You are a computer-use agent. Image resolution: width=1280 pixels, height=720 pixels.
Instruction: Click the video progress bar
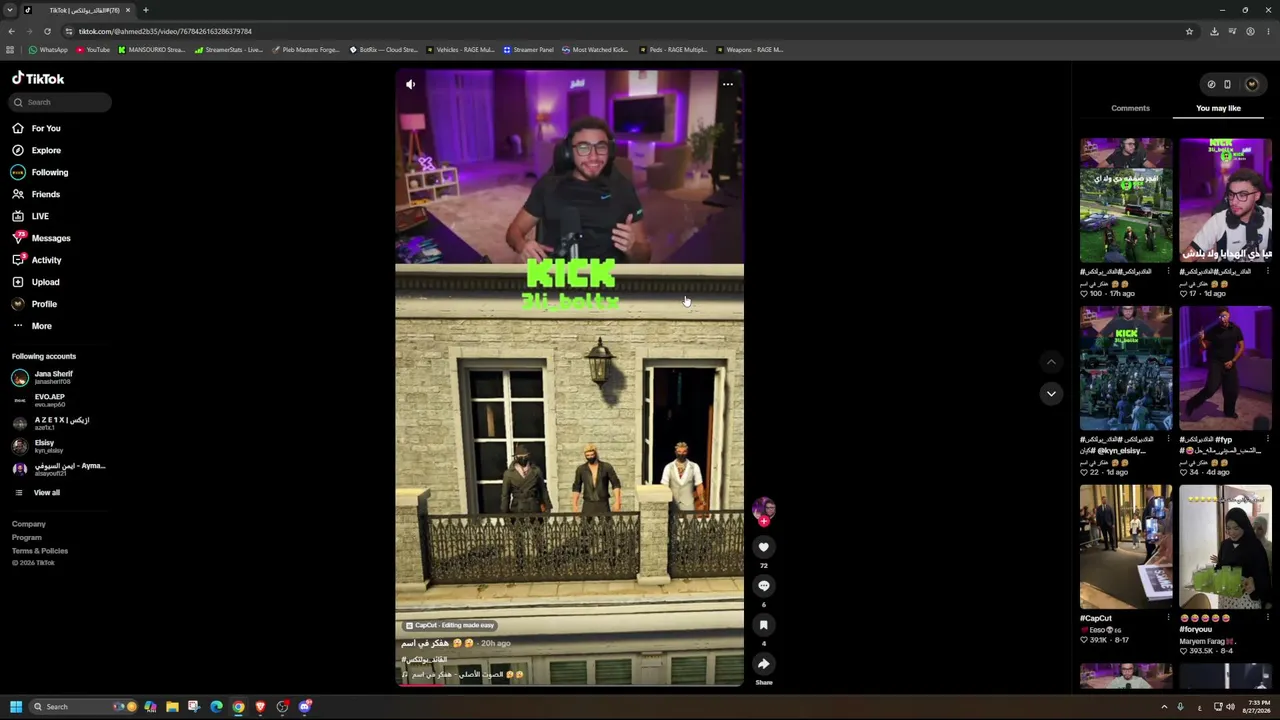[x=569, y=685]
